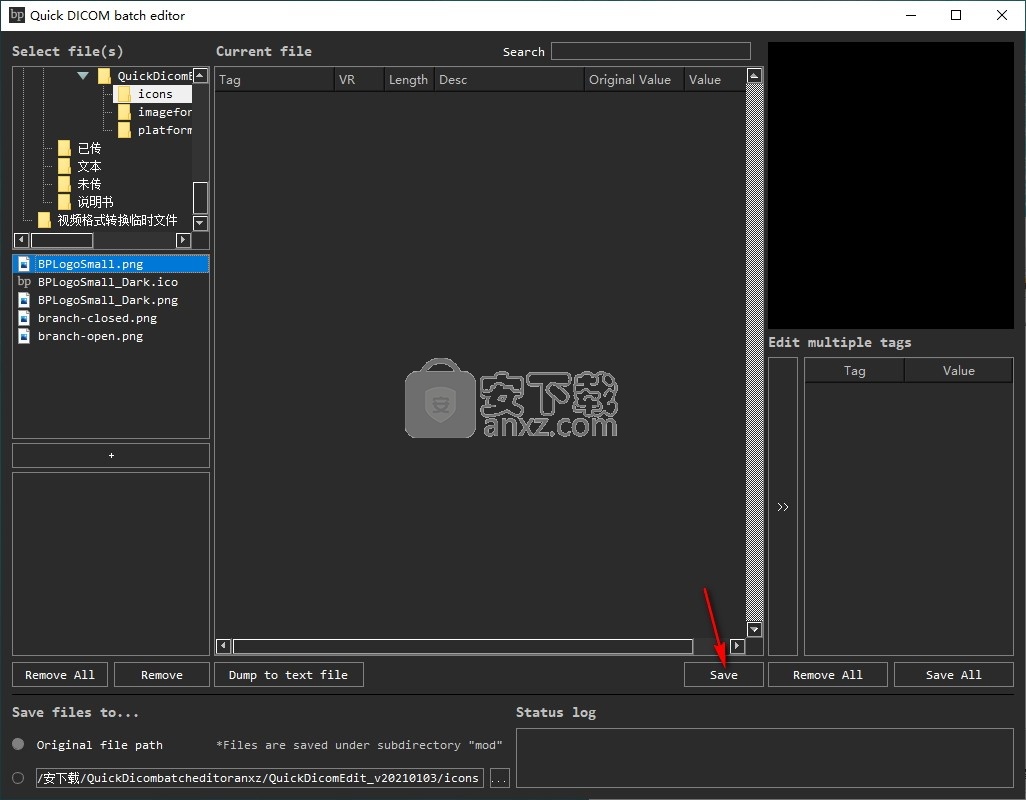This screenshot has height=800, width=1026.
Task: Open the ... browse folder button
Action: click(x=499, y=778)
